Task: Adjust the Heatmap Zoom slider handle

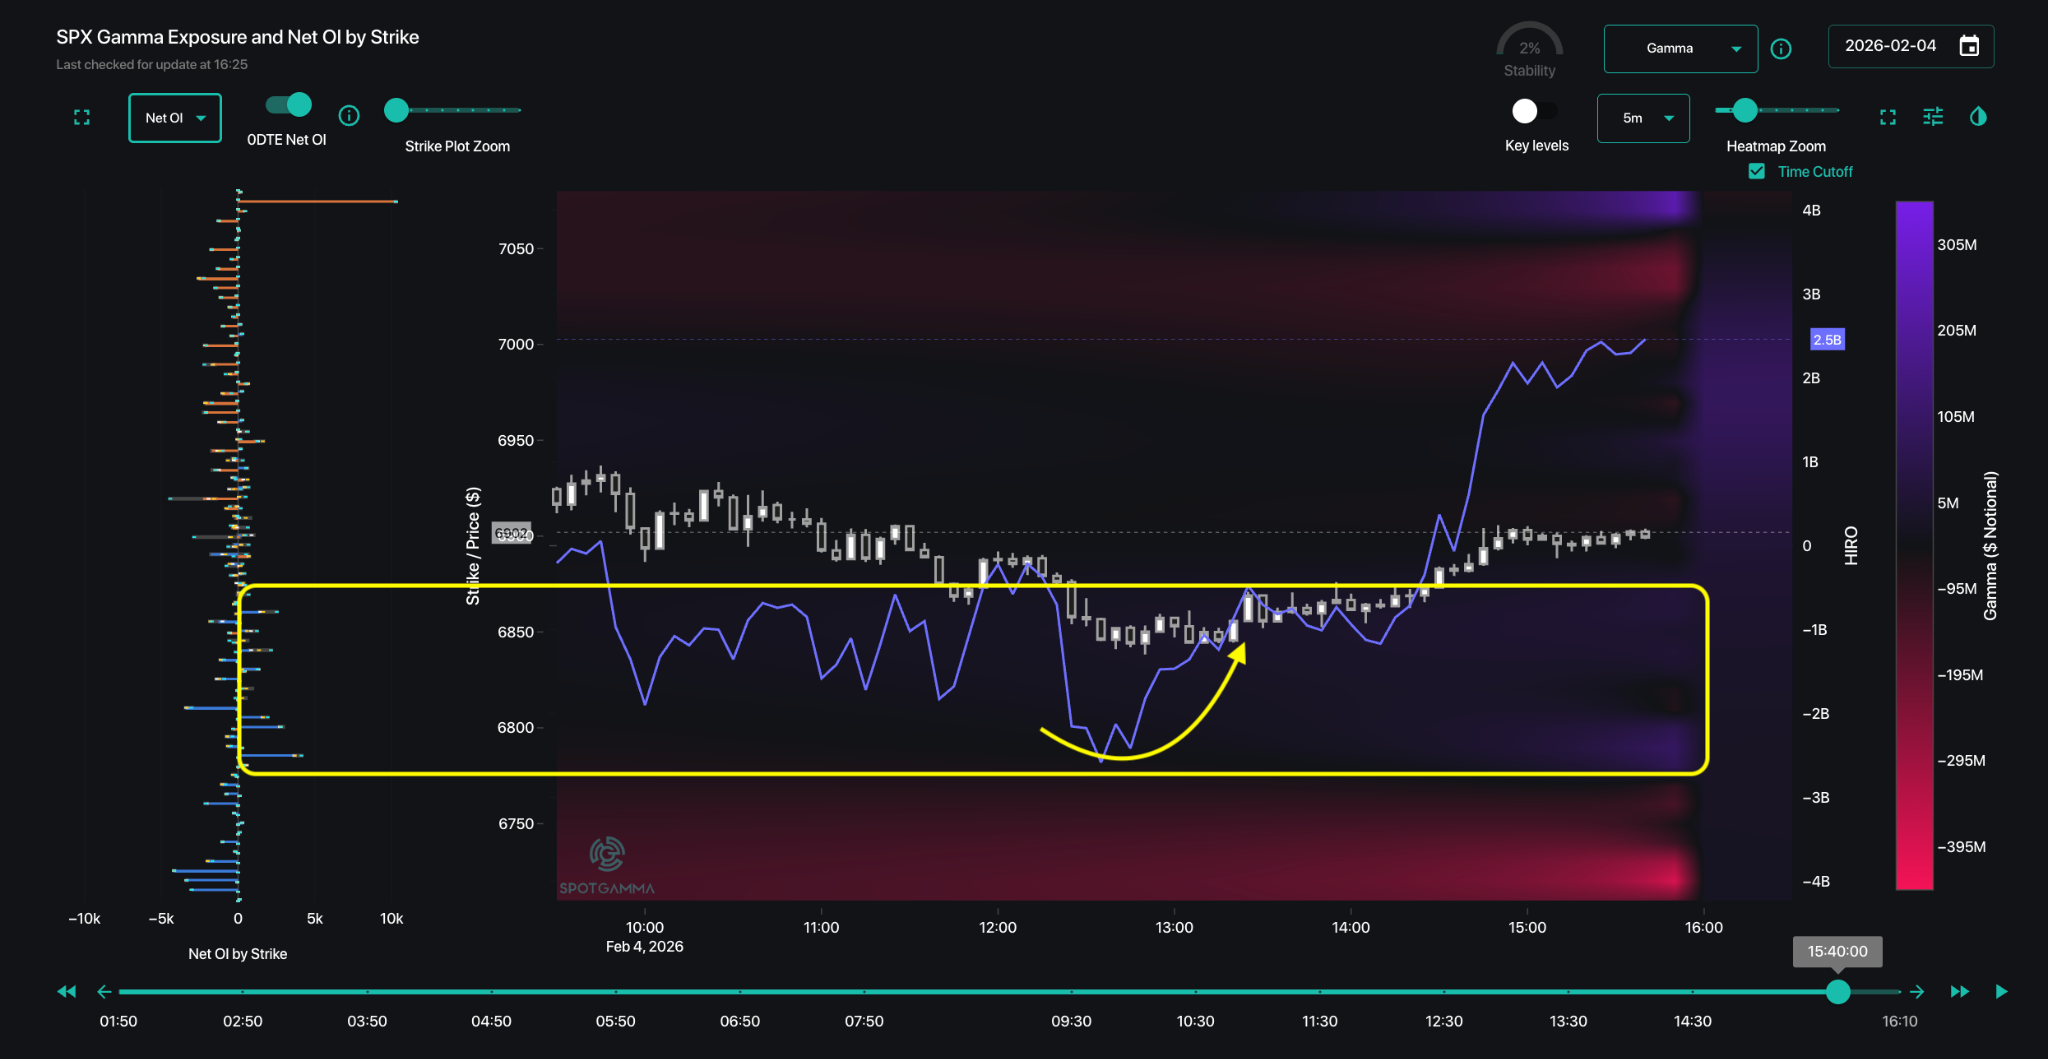Action: [1746, 111]
